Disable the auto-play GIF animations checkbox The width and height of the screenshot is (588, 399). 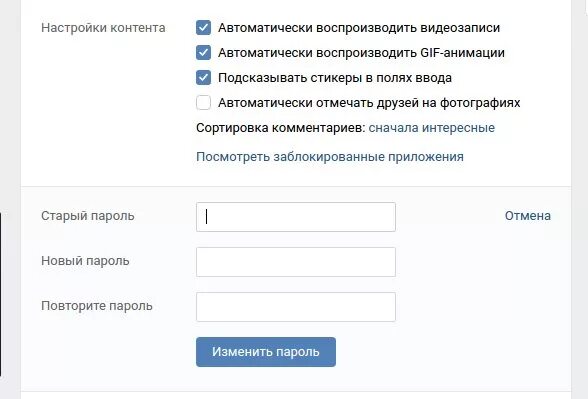point(203,52)
